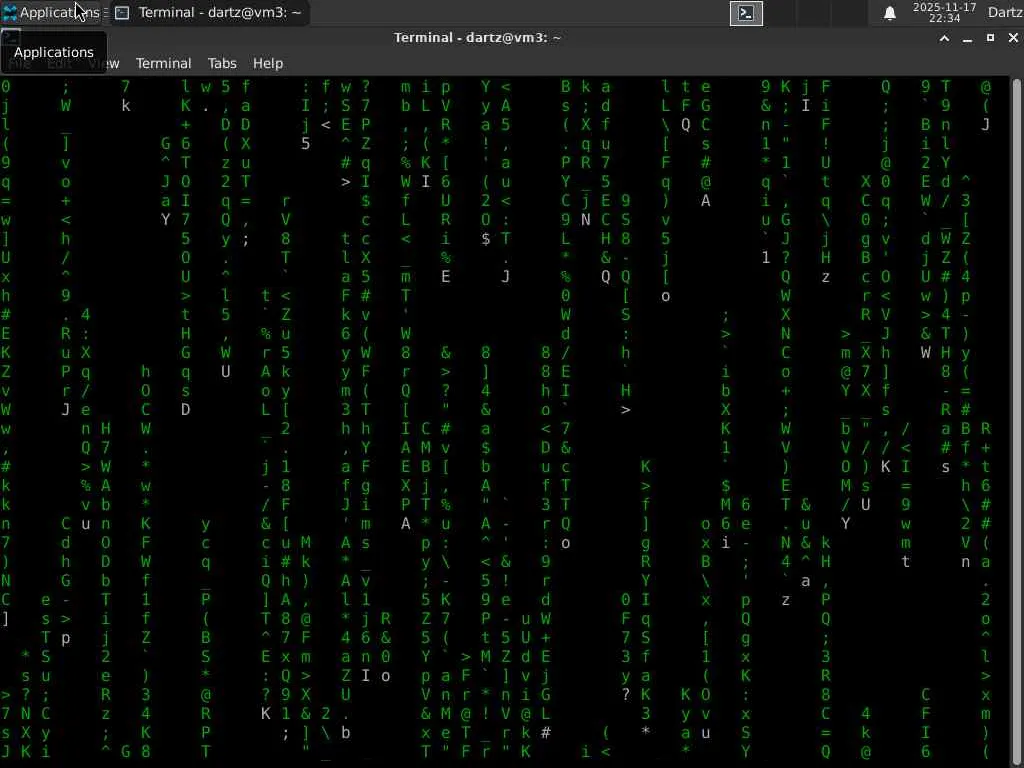This screenshot has height=768, width=1024.
Task: Click the terminal prompt icon in the top panel
Action: tap(746, 13)
